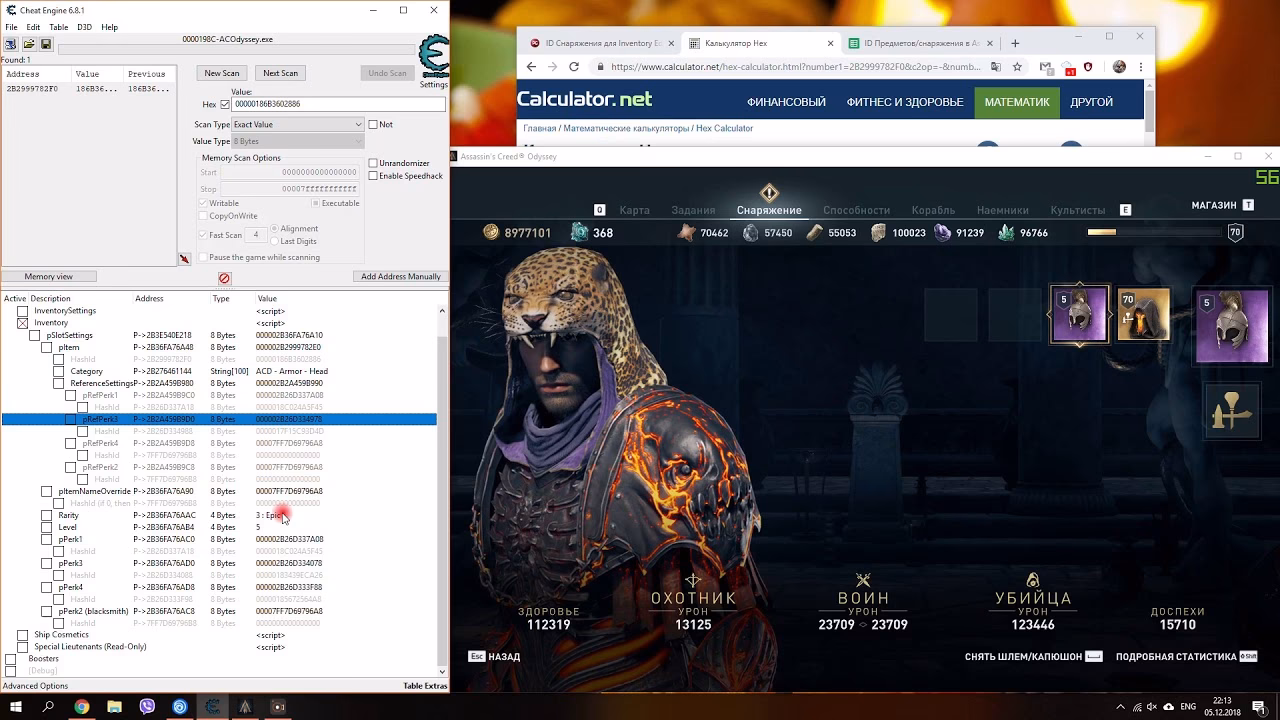
Task: Toggle the pItem tree row checkbox
Action: [x=46, y=347]
